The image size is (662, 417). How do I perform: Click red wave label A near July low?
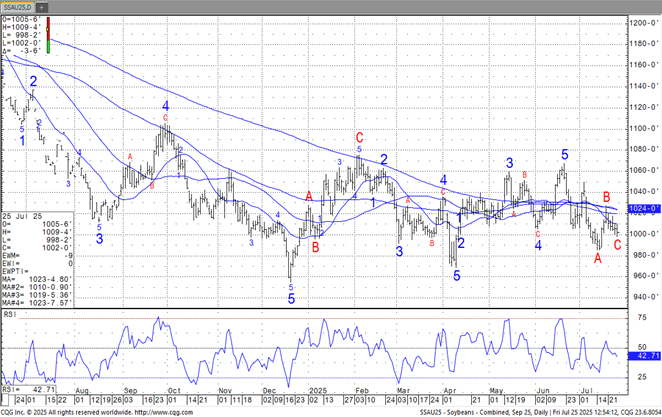click(598, 258)
